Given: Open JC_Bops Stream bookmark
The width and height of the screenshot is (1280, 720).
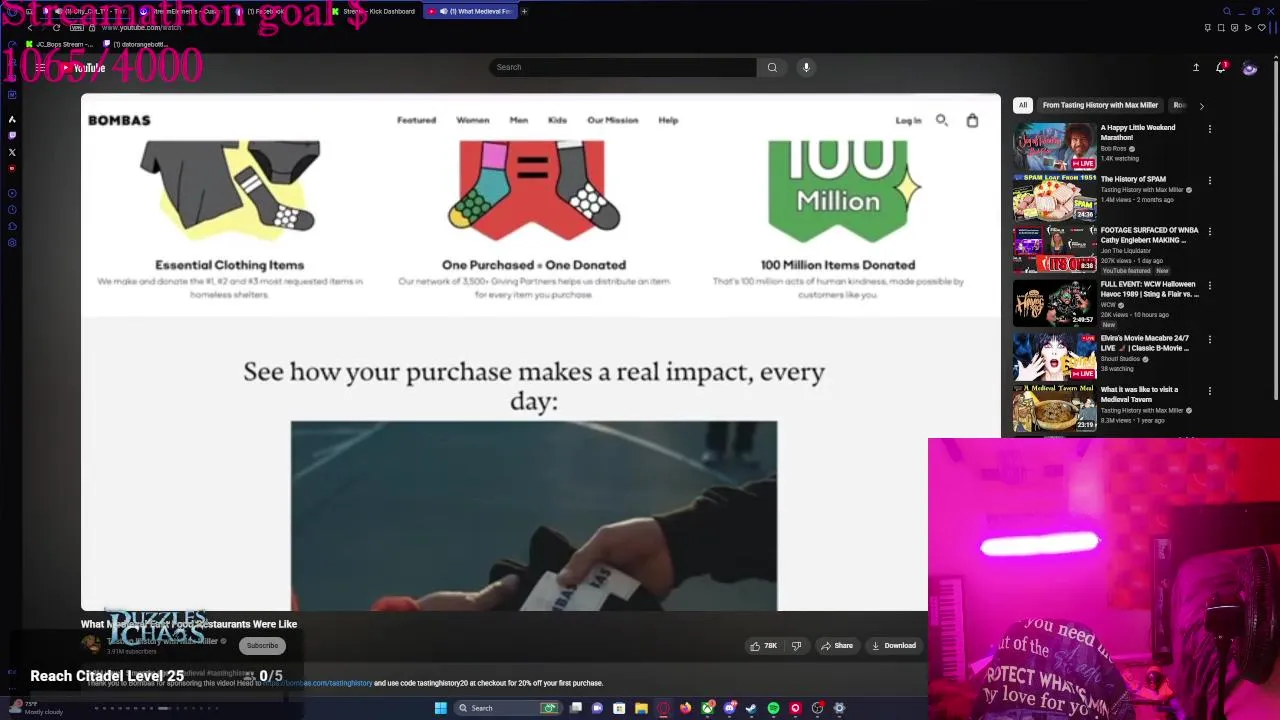Looking at the screenshot, I should pyautogui.click(x=59, y=44).
